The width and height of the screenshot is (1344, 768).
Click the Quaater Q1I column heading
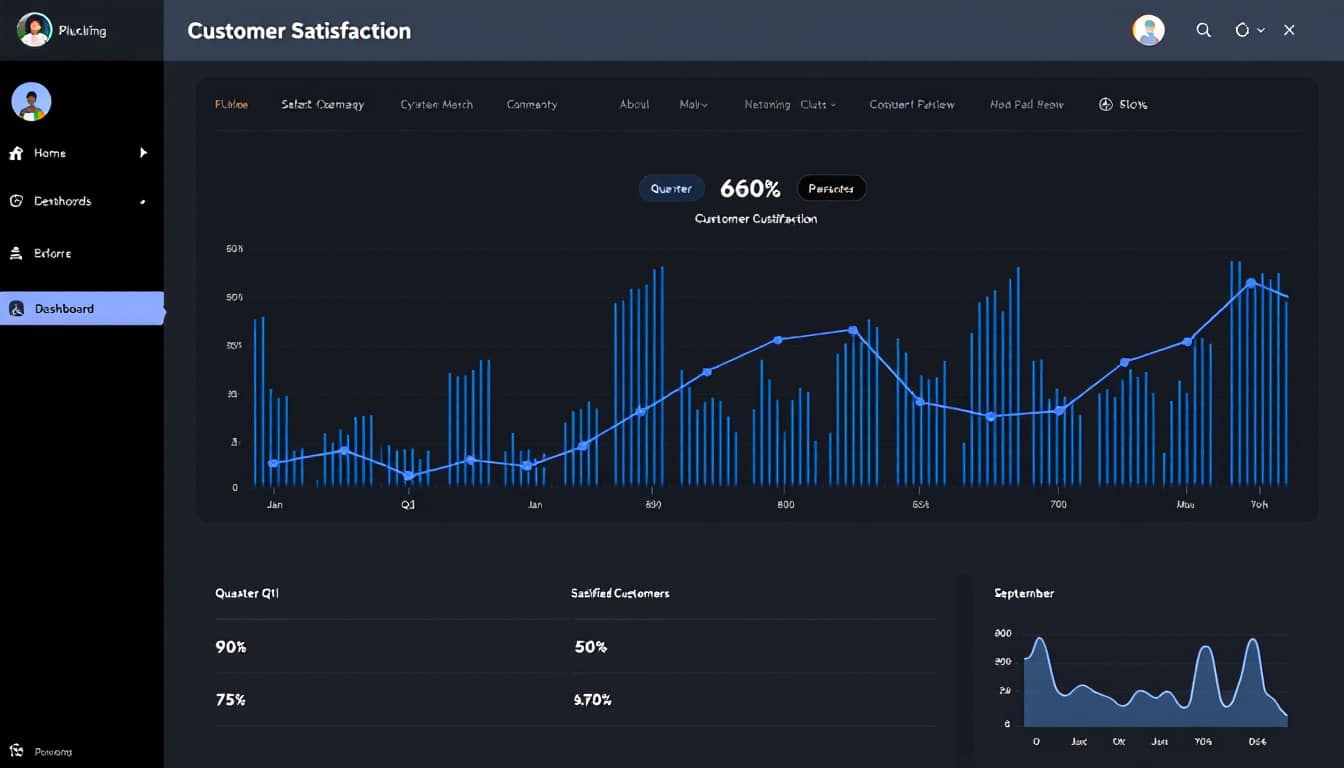click(x=247, y=593)
